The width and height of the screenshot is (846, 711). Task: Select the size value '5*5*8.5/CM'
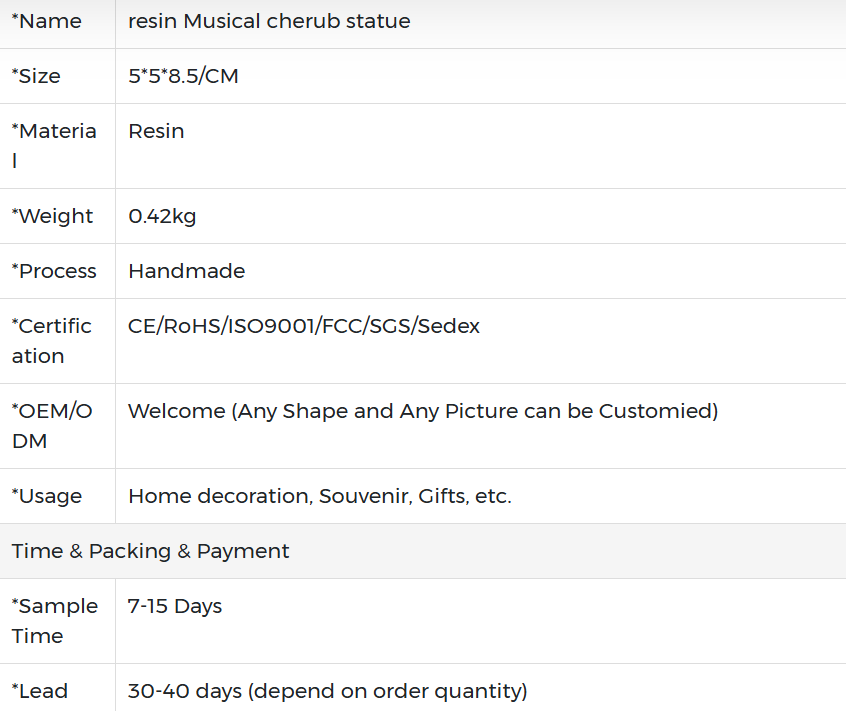point(183,76)
